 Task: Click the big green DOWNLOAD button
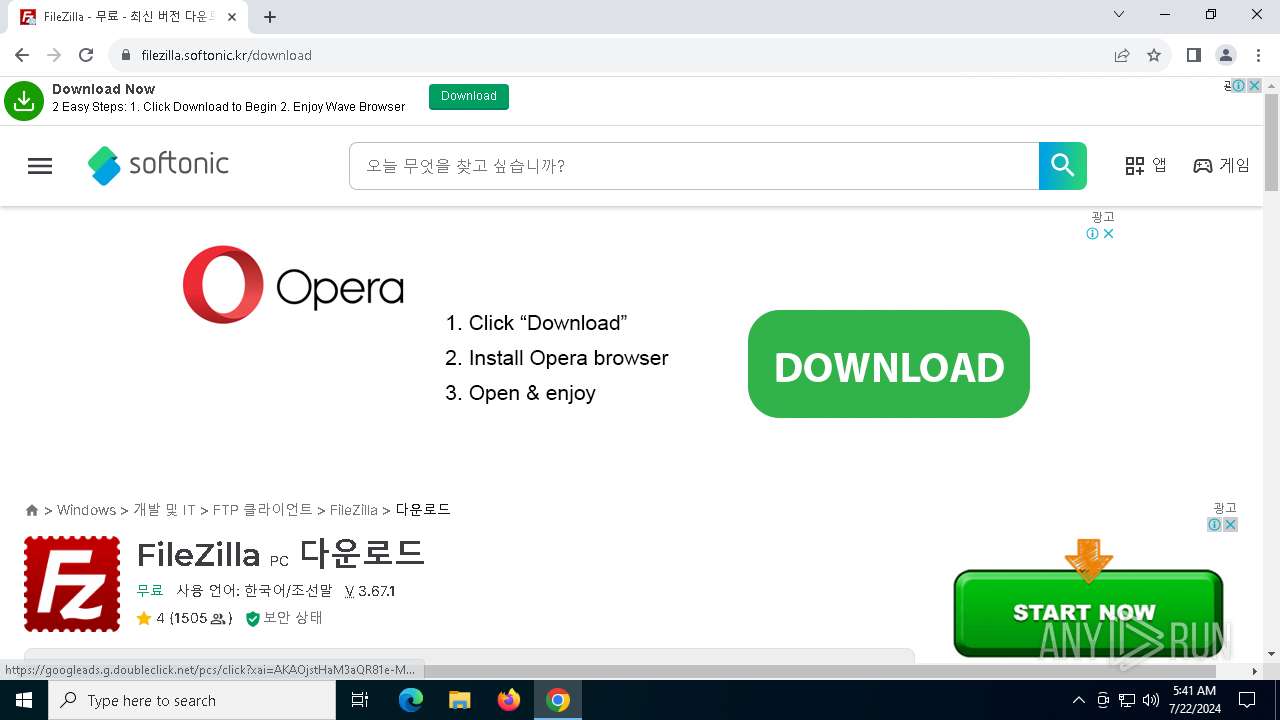pyautogui.click(x=889, y=364)
